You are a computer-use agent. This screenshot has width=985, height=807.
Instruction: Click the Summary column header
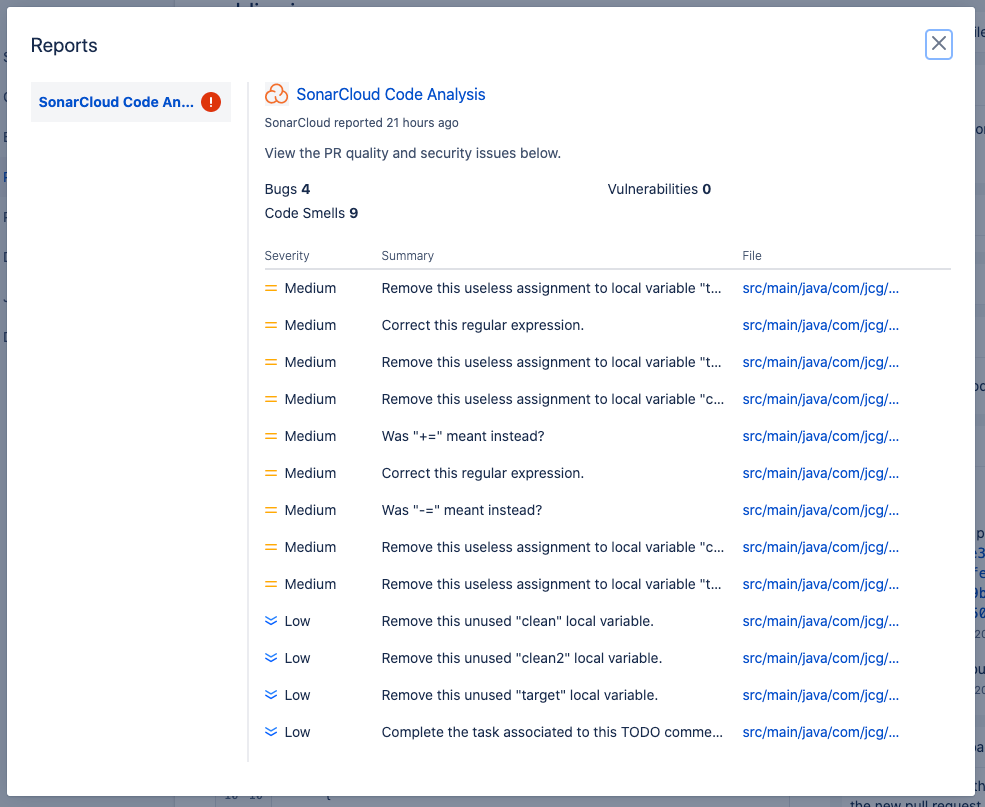pyautogui.click(x=408, y=256)
